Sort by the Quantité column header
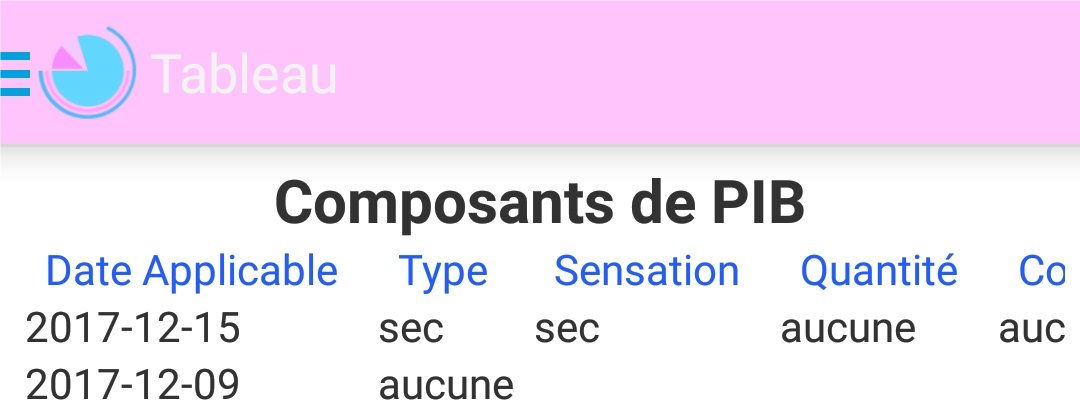Image resolution: width=1080 pixels, height=417 pixels. [879, 271]
